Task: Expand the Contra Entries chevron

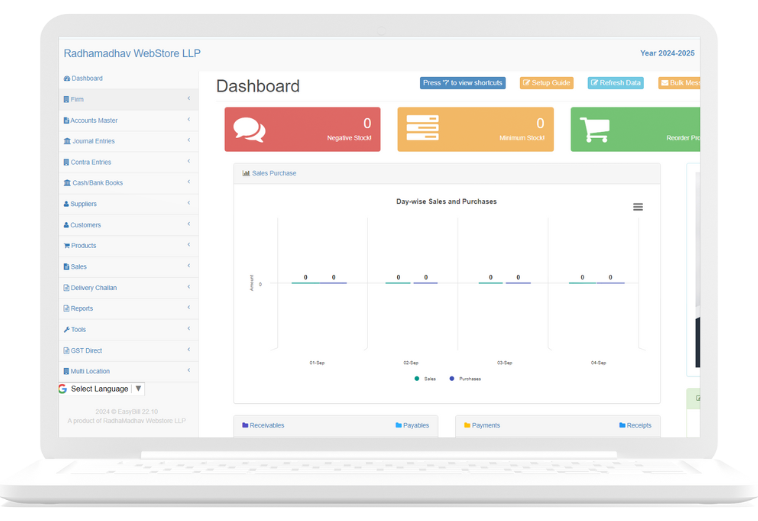Action: [189, 161]
